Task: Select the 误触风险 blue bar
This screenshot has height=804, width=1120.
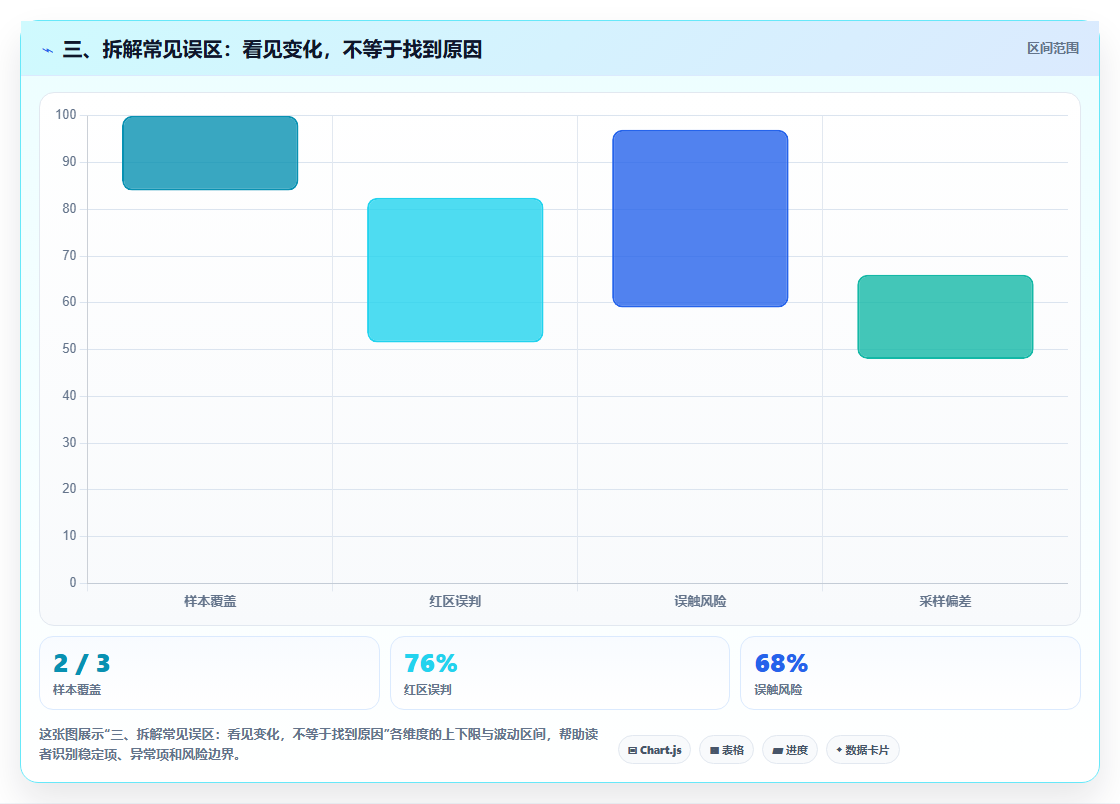Action: (700, 218)
